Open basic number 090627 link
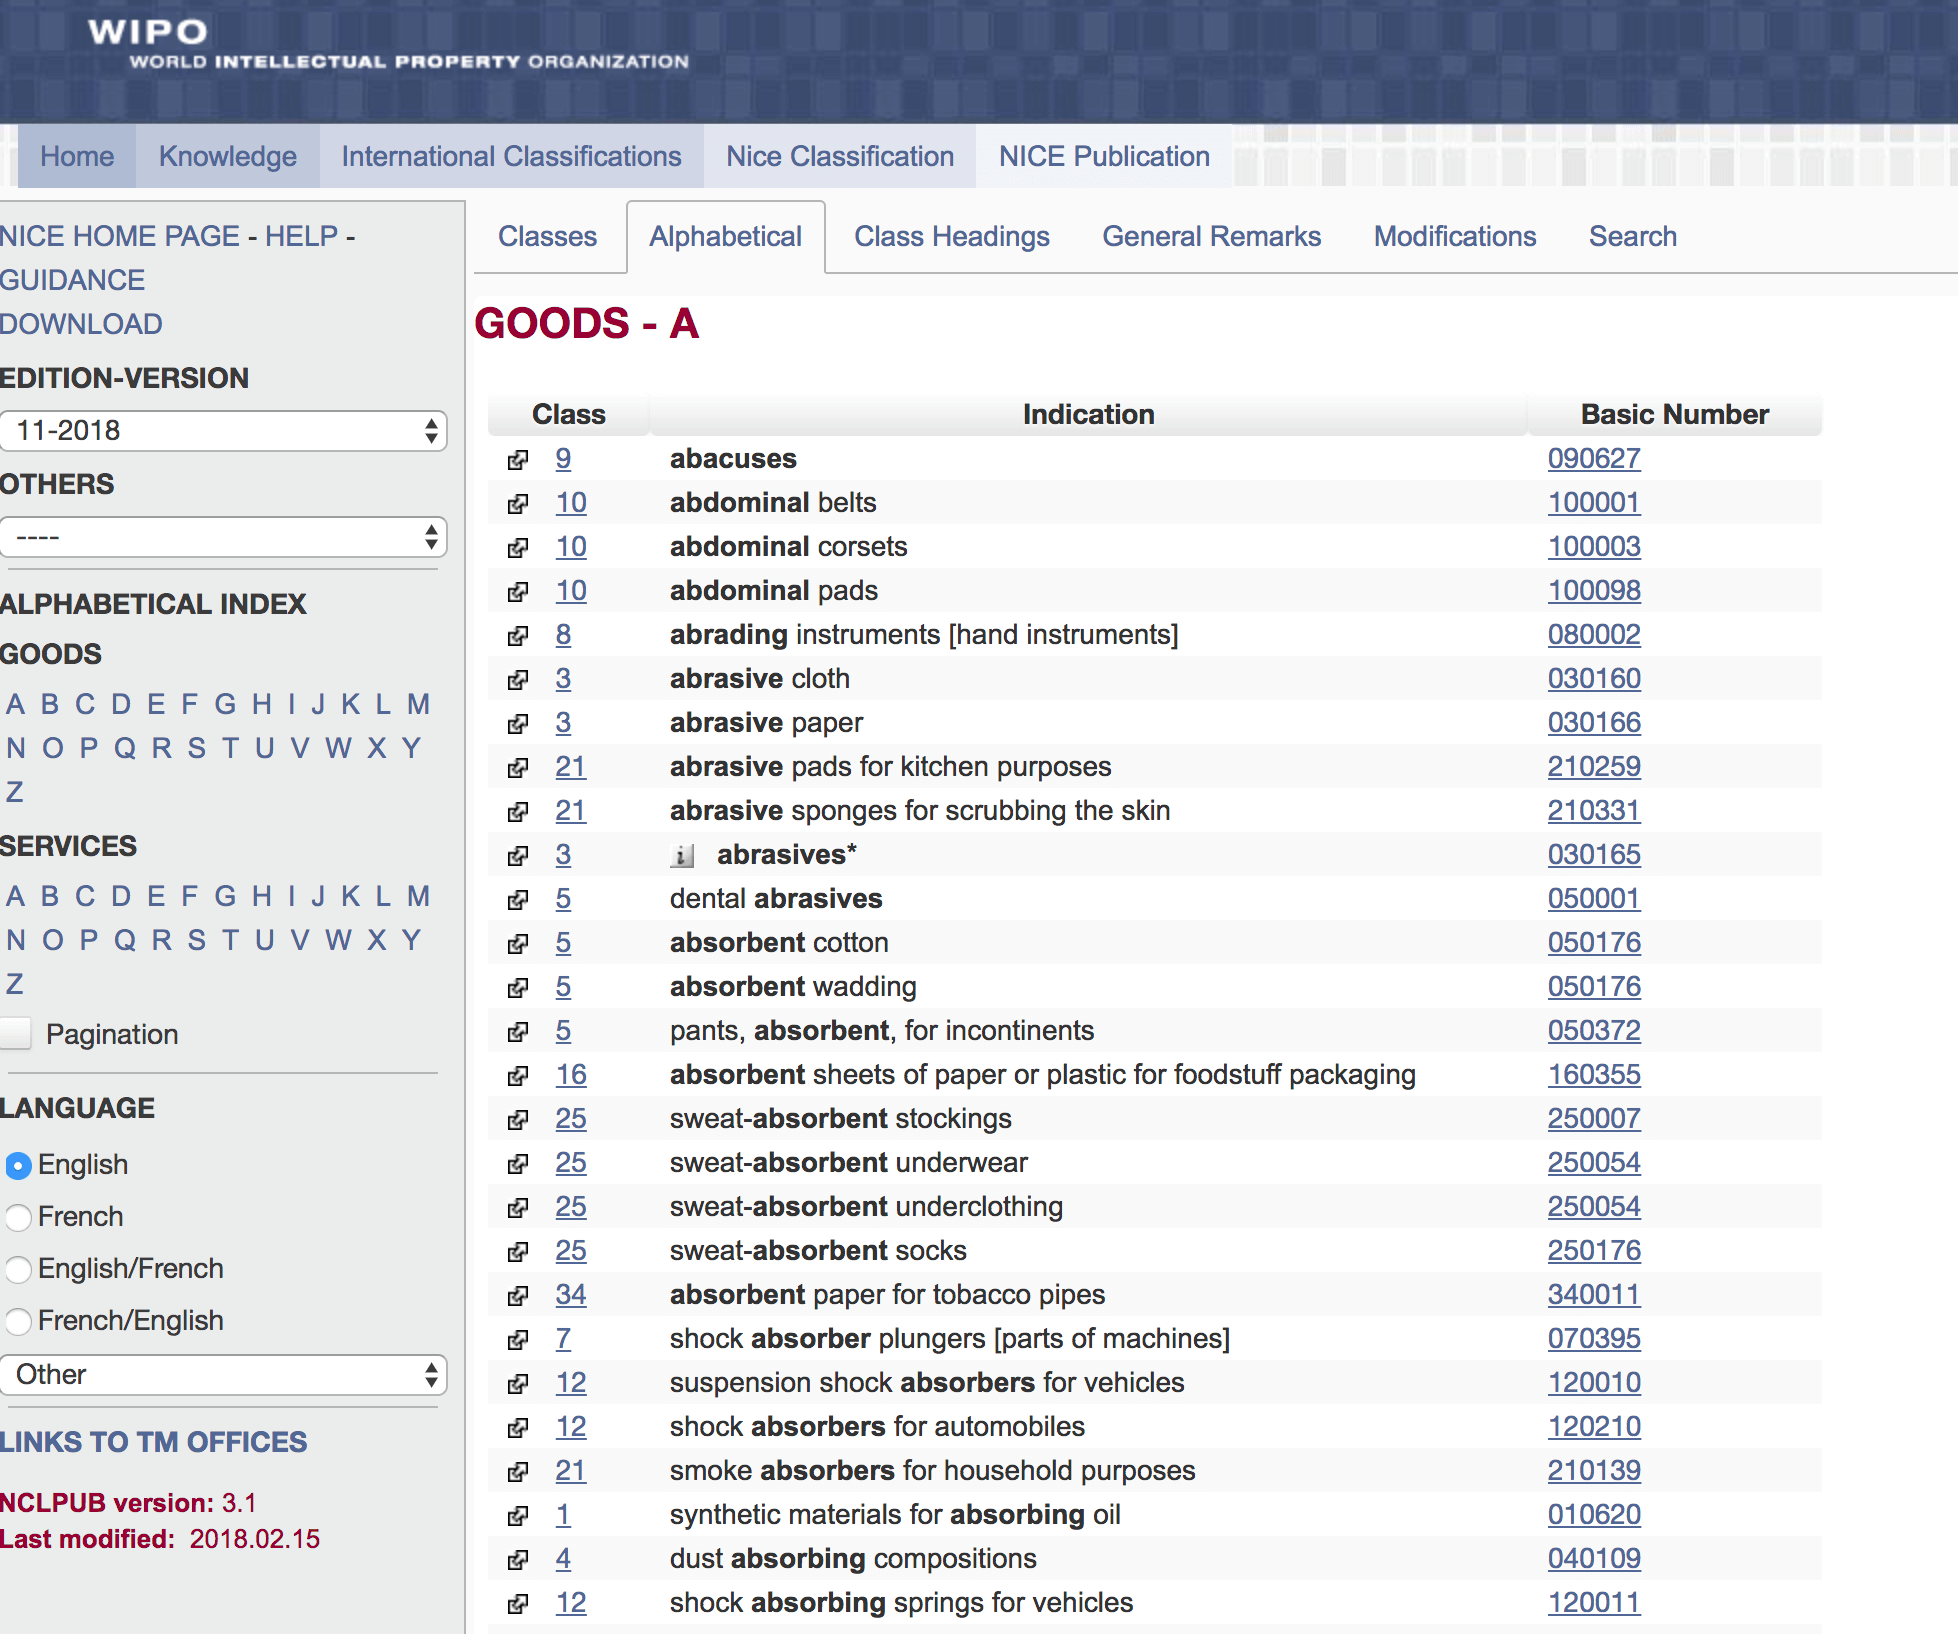This screenshot has width=1958, height=1634. click(x=1594, y=459)
